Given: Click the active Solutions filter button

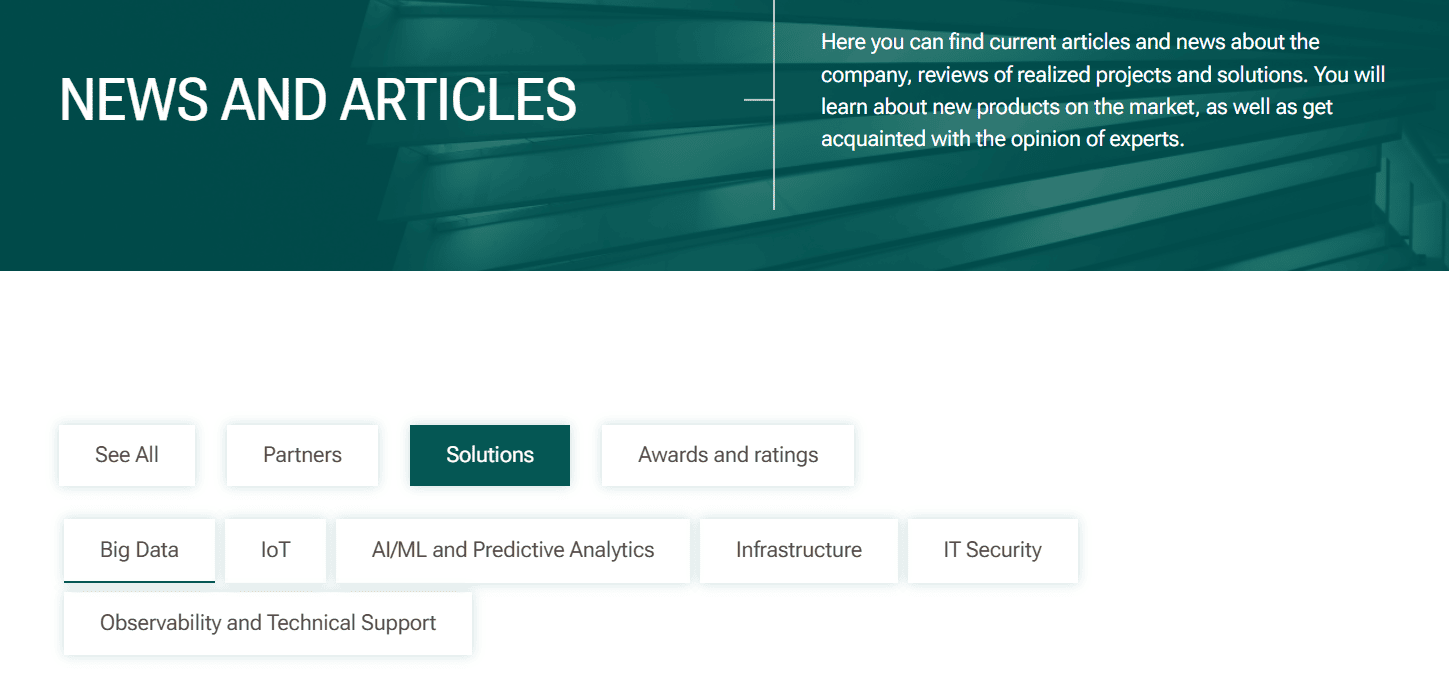Looking at the screenshot, I should coord(490,455).
